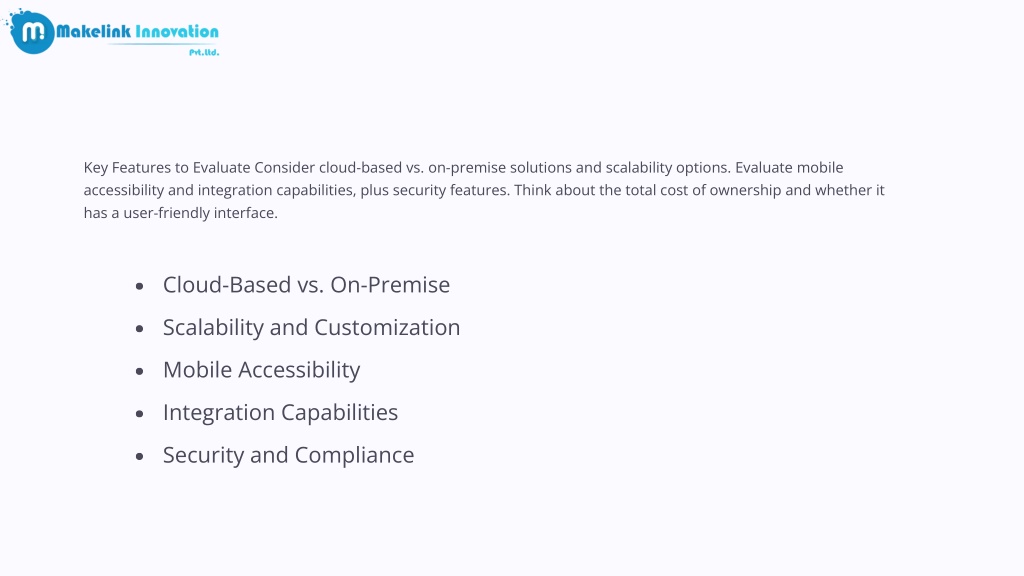Click the bullet dot before Scalability
Viewport: 1024px width, 576px height.
tap(139, 328)
